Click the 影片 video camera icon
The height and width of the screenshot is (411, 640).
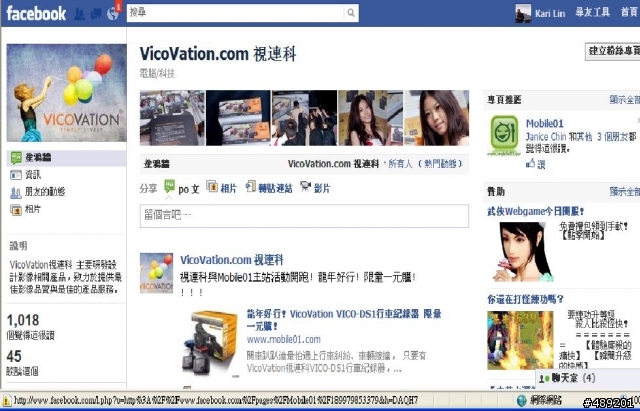pos(305,186)
